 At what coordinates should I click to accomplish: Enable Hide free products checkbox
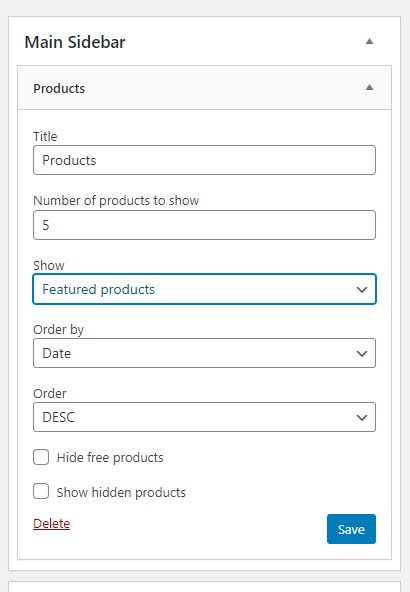point(41,457)
